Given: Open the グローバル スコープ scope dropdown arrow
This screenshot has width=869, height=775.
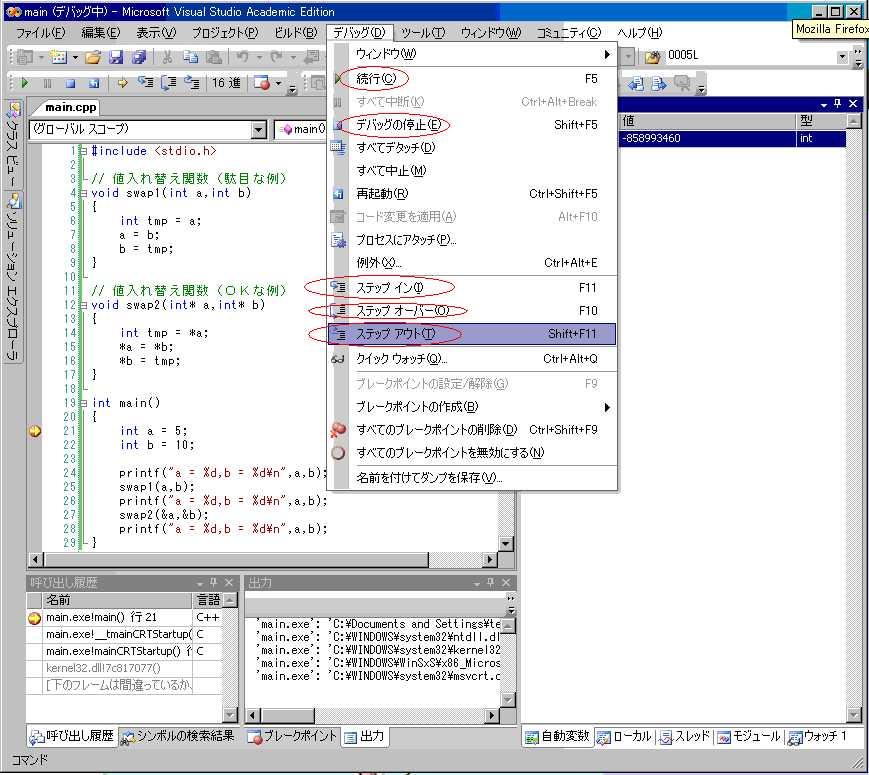Looking at the screenshot, I should (258, 130).
